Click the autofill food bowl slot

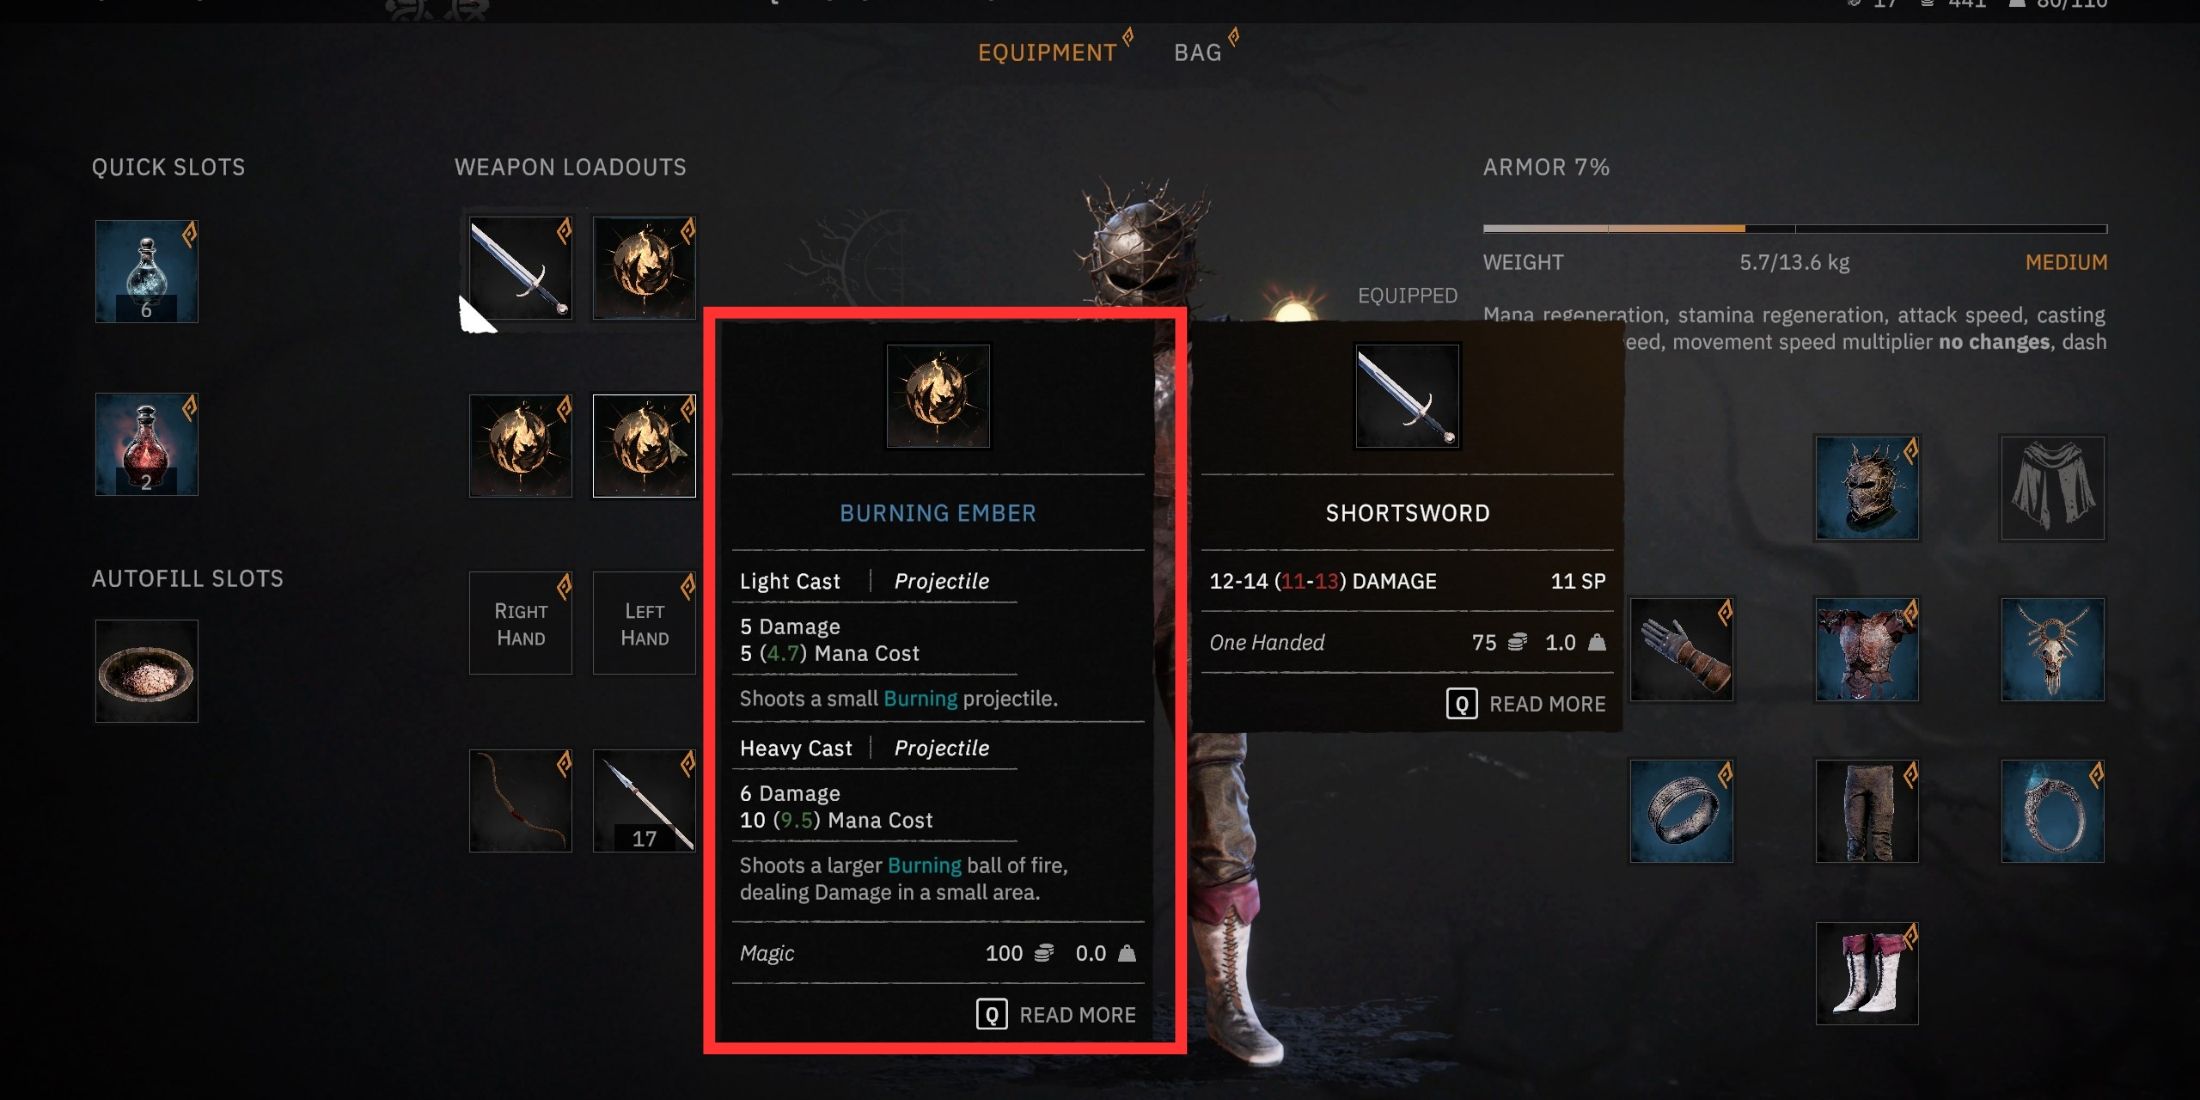point(147,671)
